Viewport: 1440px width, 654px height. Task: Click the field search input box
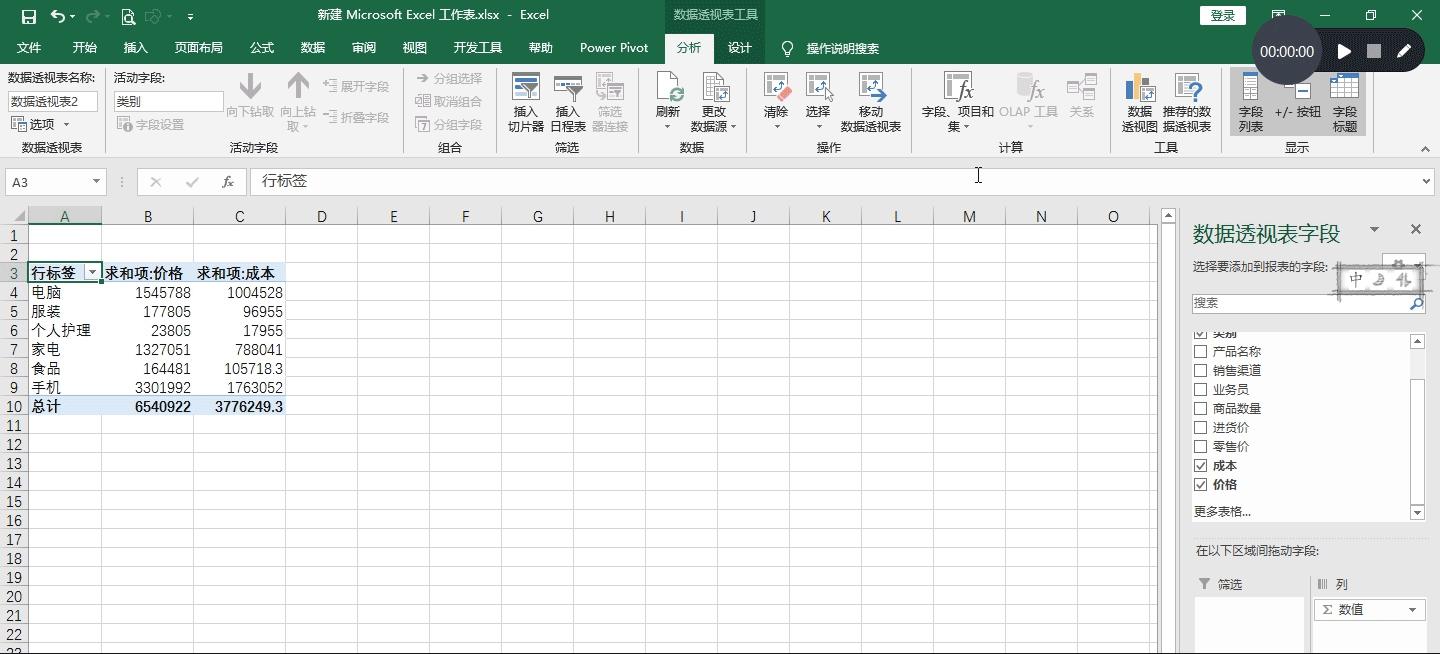point(1300,303)
